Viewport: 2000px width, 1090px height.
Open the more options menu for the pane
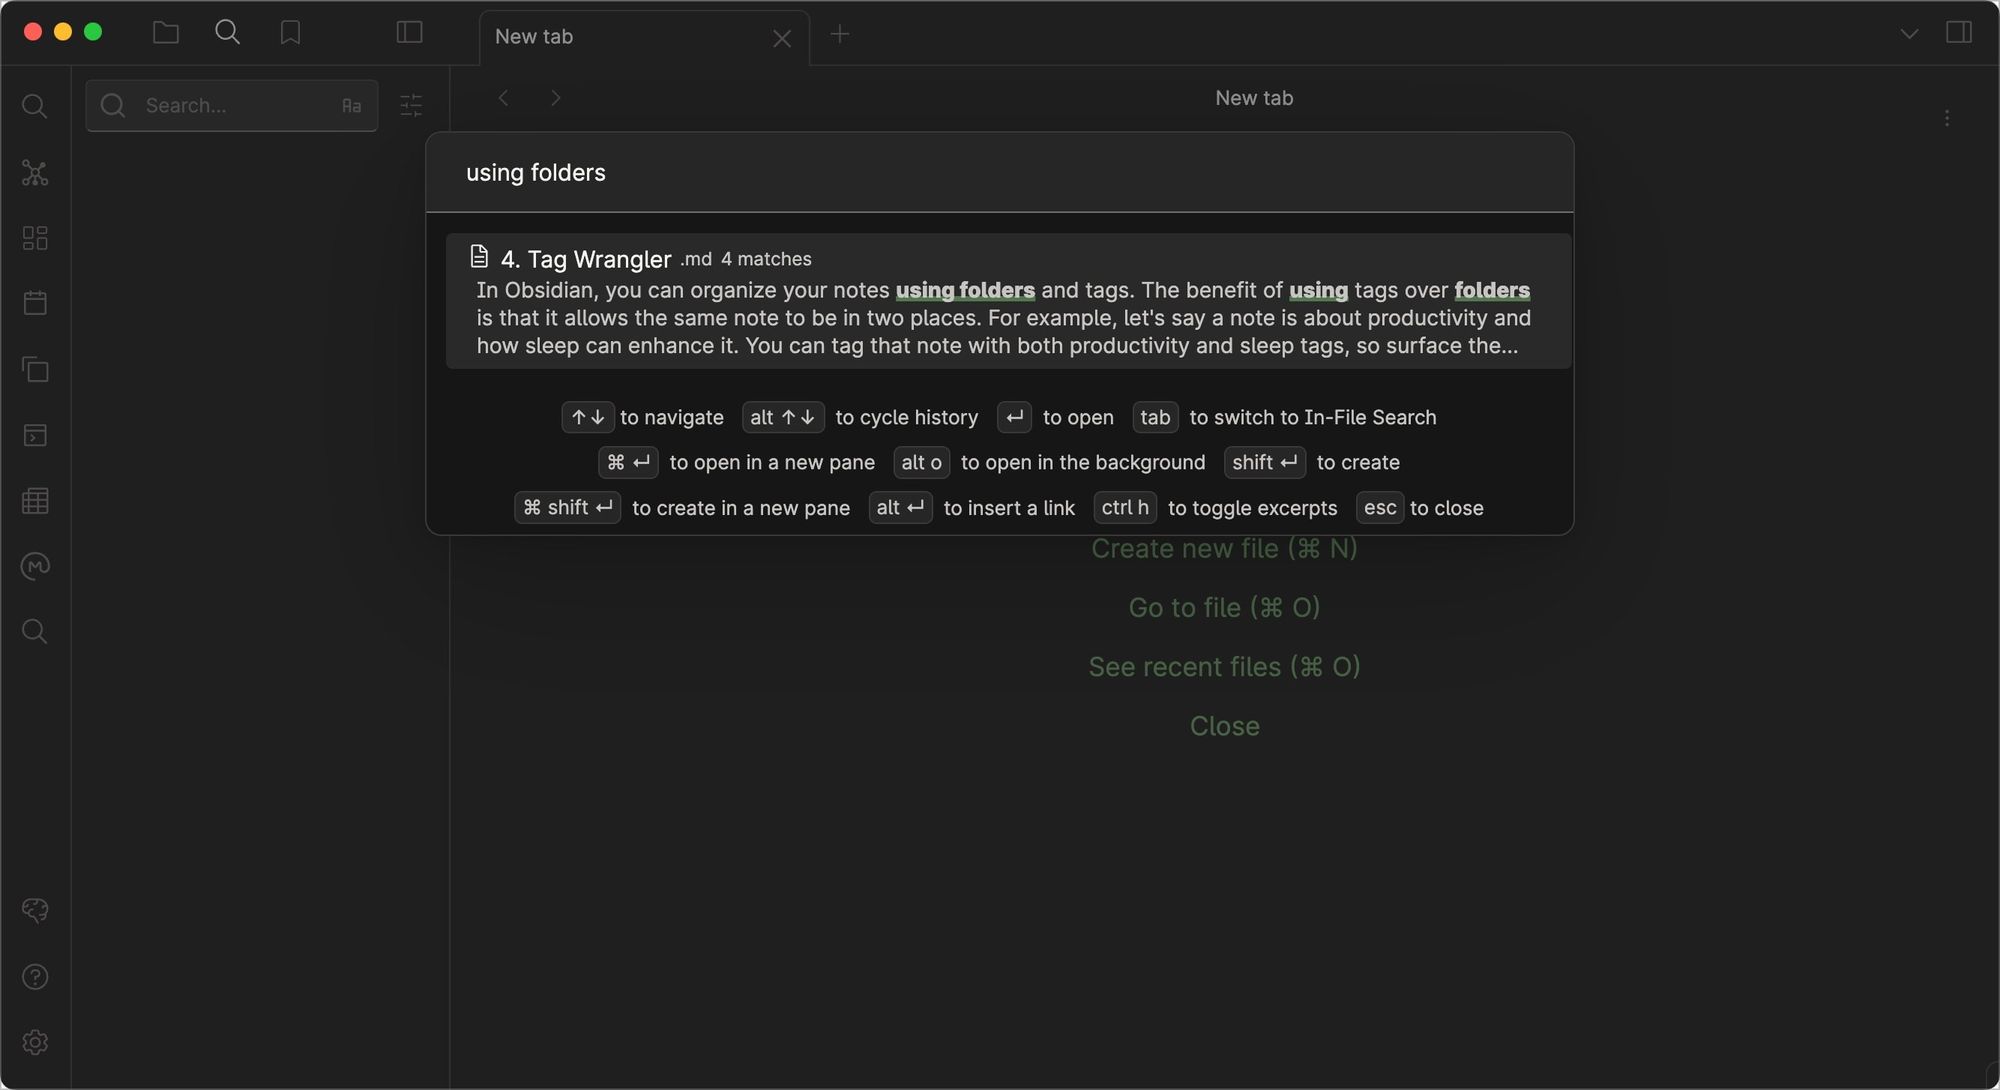coord(1947,117)
